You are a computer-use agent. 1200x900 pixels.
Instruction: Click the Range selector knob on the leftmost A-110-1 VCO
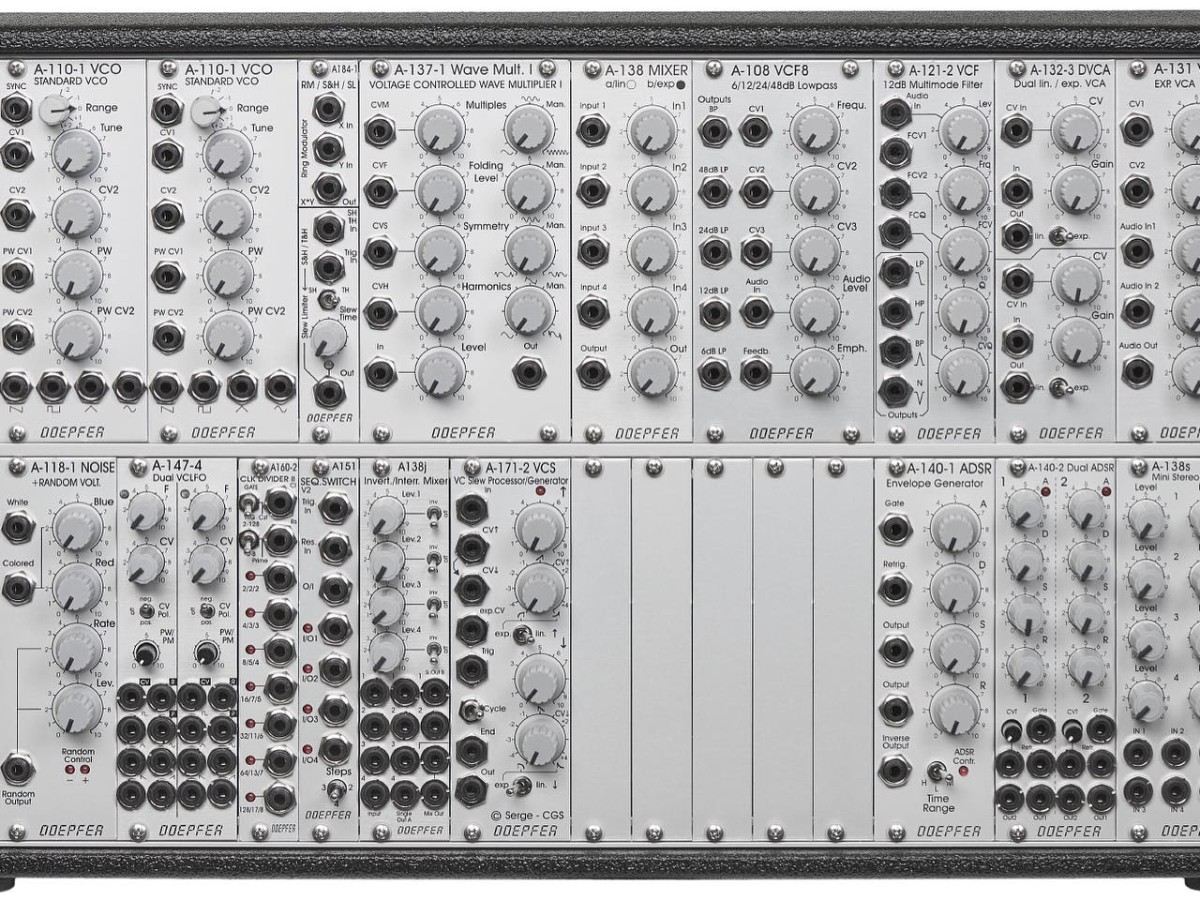pos(56,110)
